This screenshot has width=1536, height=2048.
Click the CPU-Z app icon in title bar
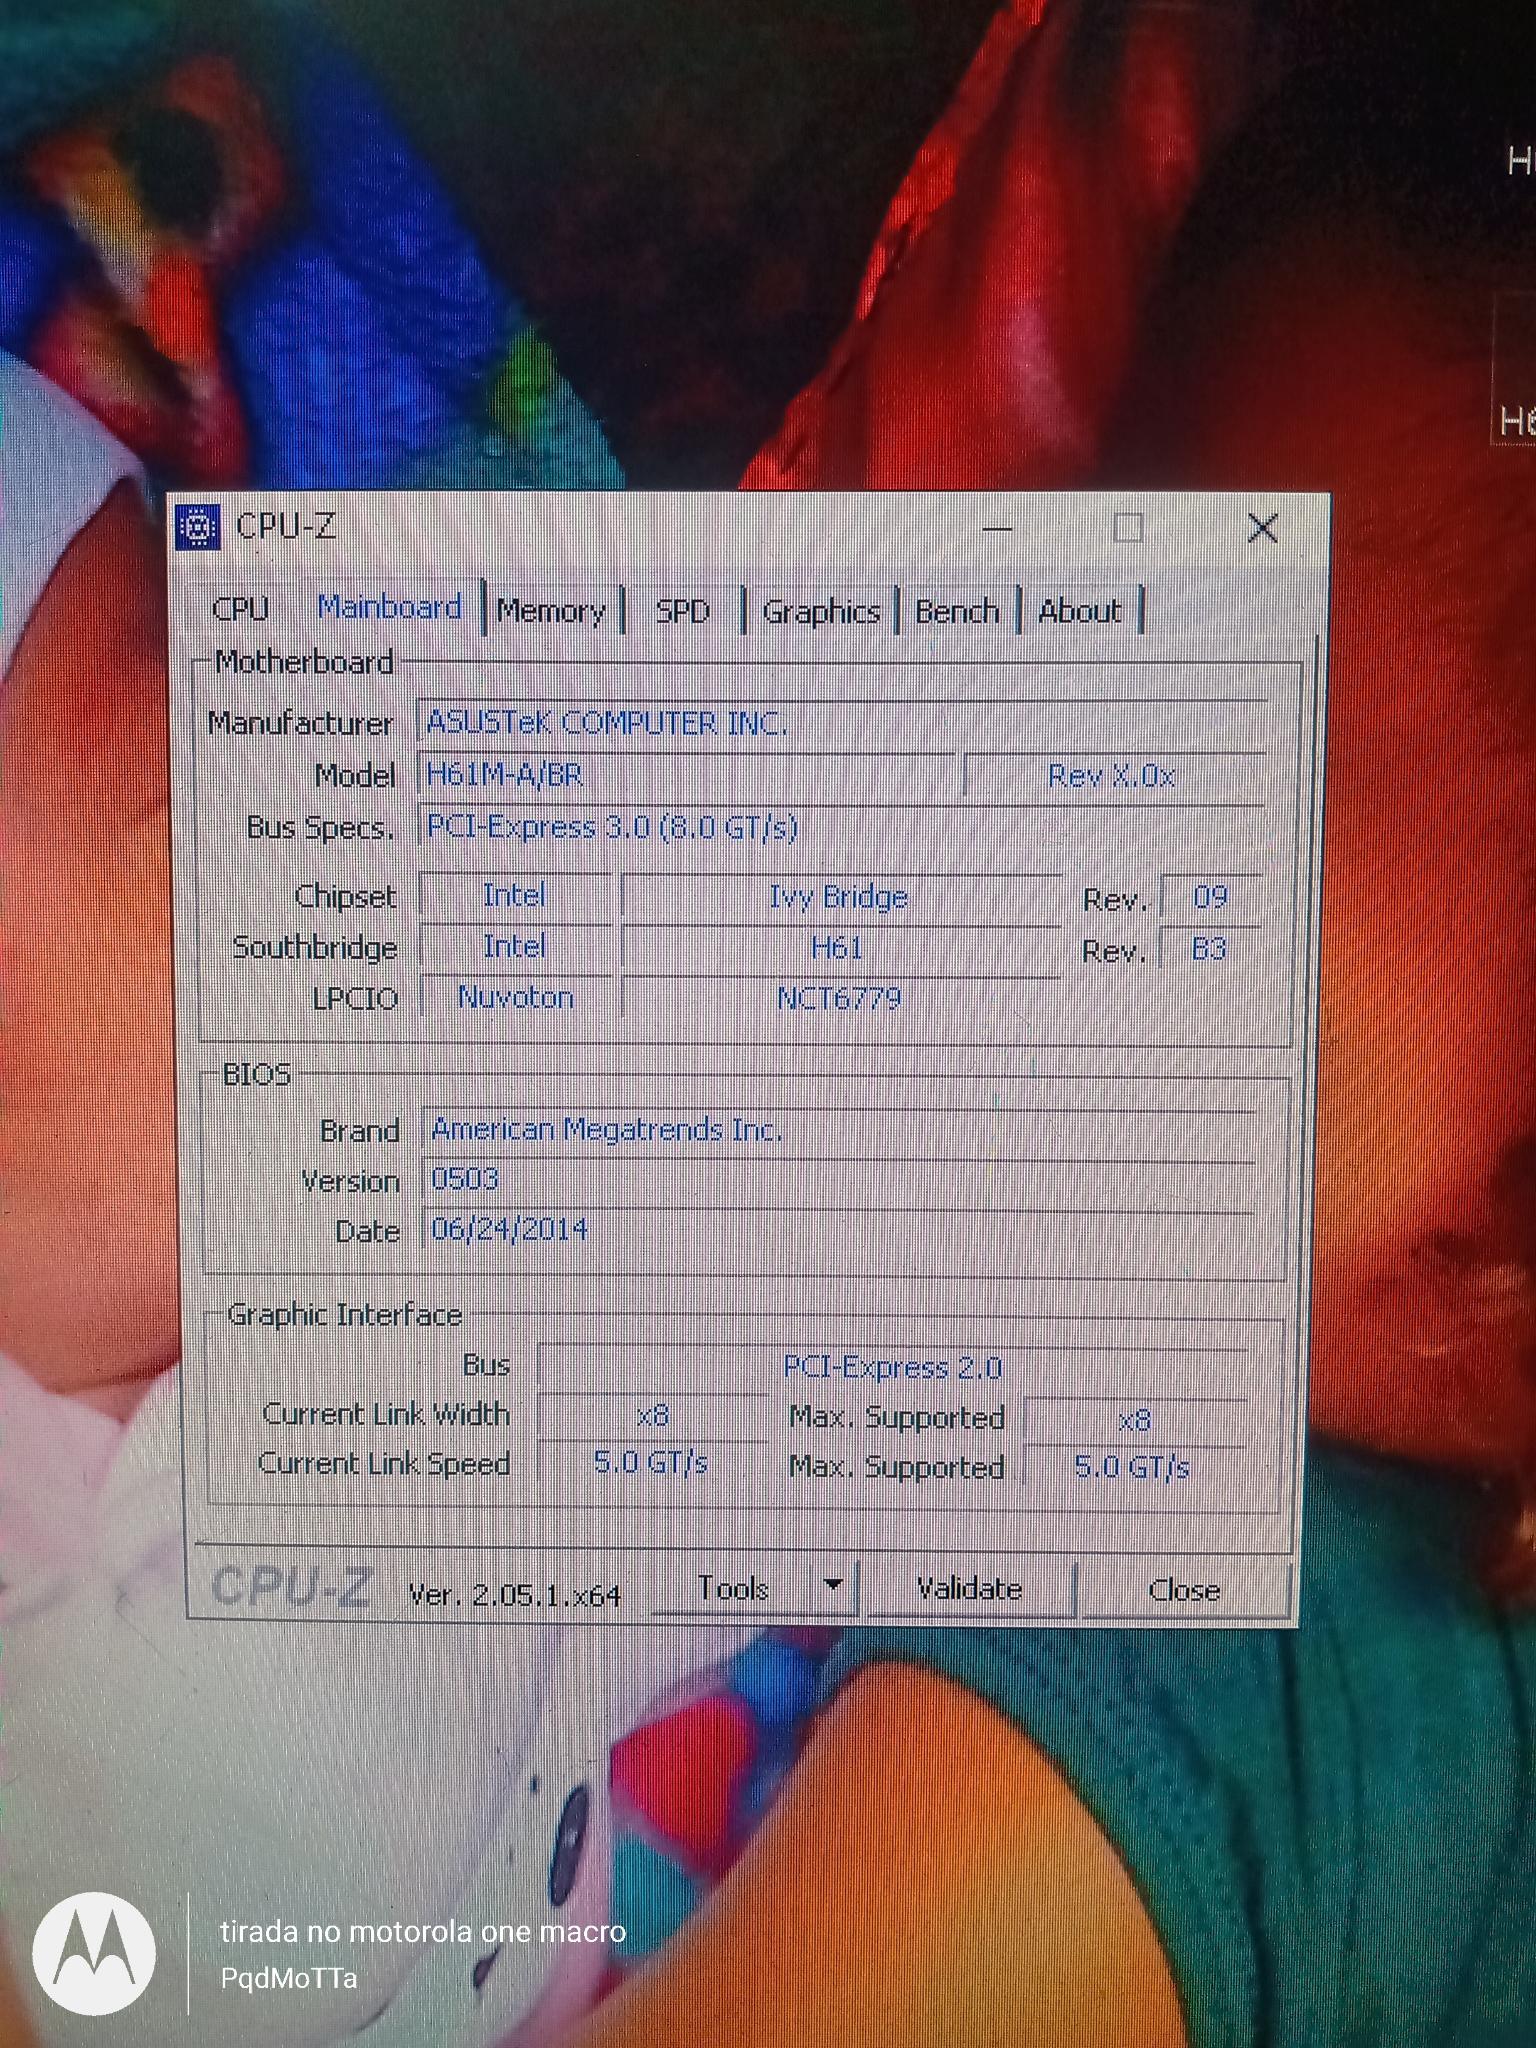[197, 526]
